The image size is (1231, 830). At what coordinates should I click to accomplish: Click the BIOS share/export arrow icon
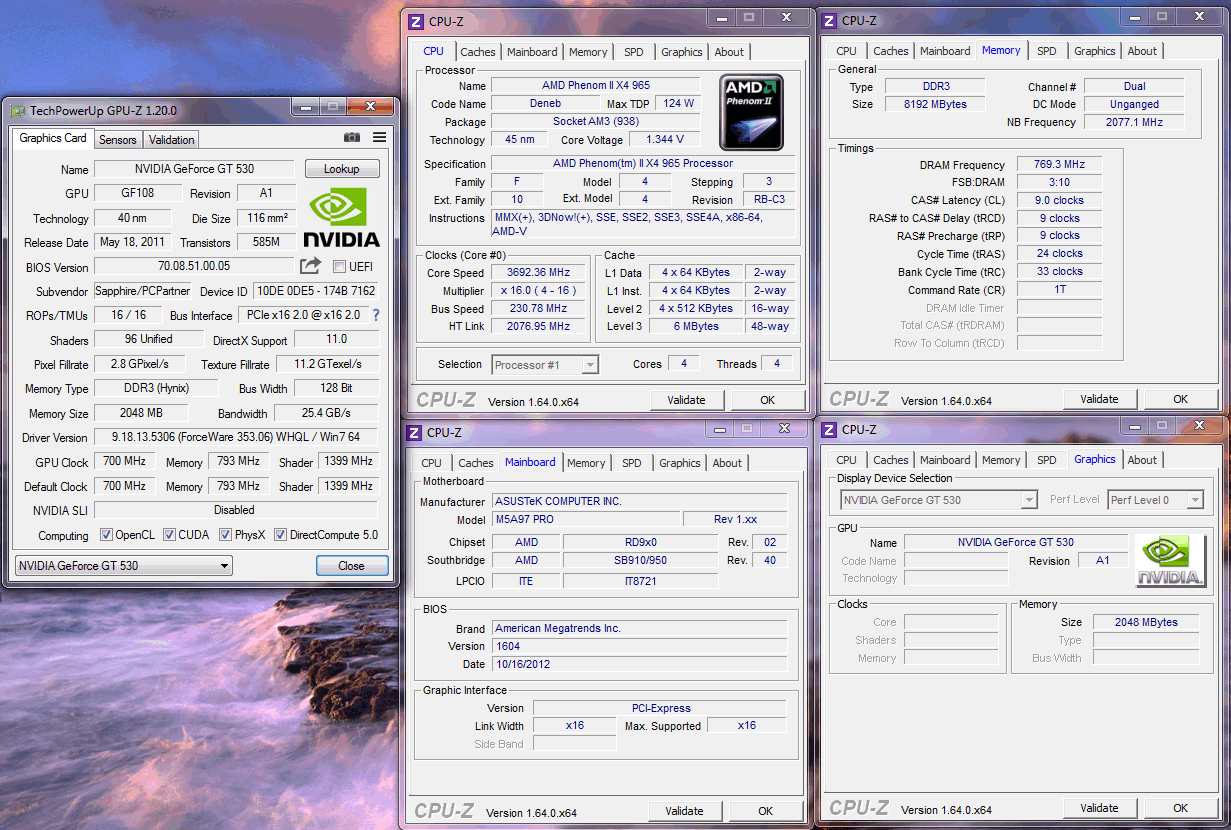click(x=310, y=266)
